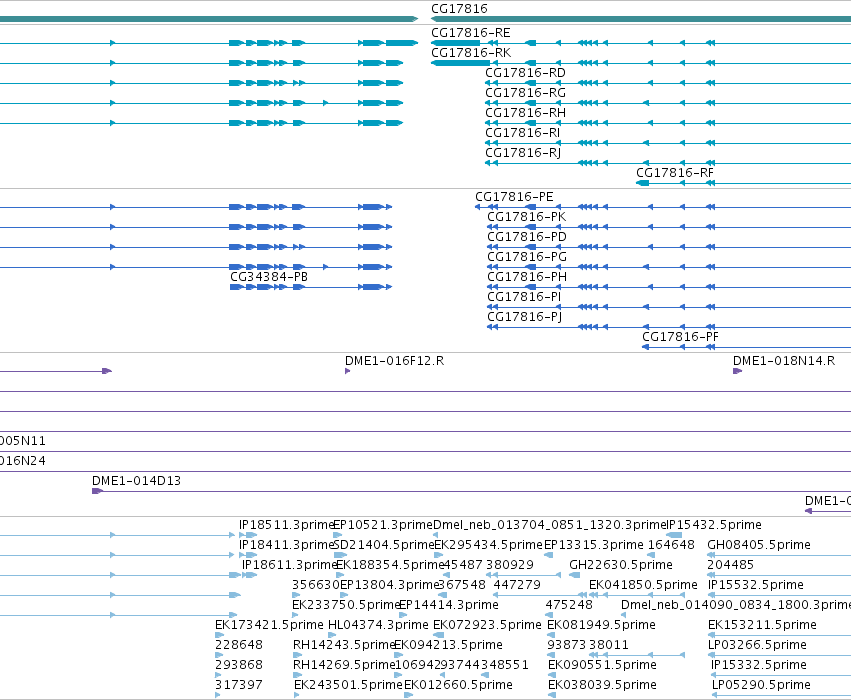Select EST EK081949.5prime
851x700 pixels.
coord(601,625)
